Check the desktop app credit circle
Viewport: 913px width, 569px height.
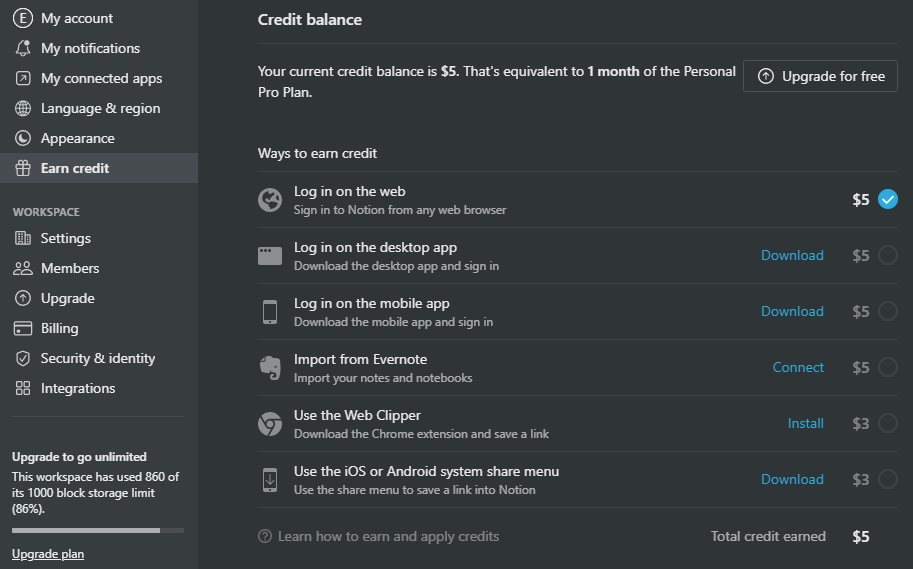coord(887,255)
